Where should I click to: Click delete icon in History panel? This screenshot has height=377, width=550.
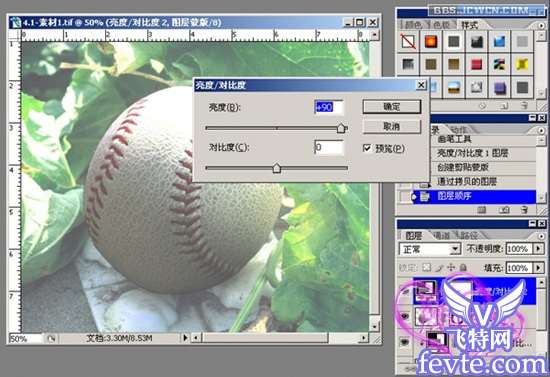coord(524,210)
